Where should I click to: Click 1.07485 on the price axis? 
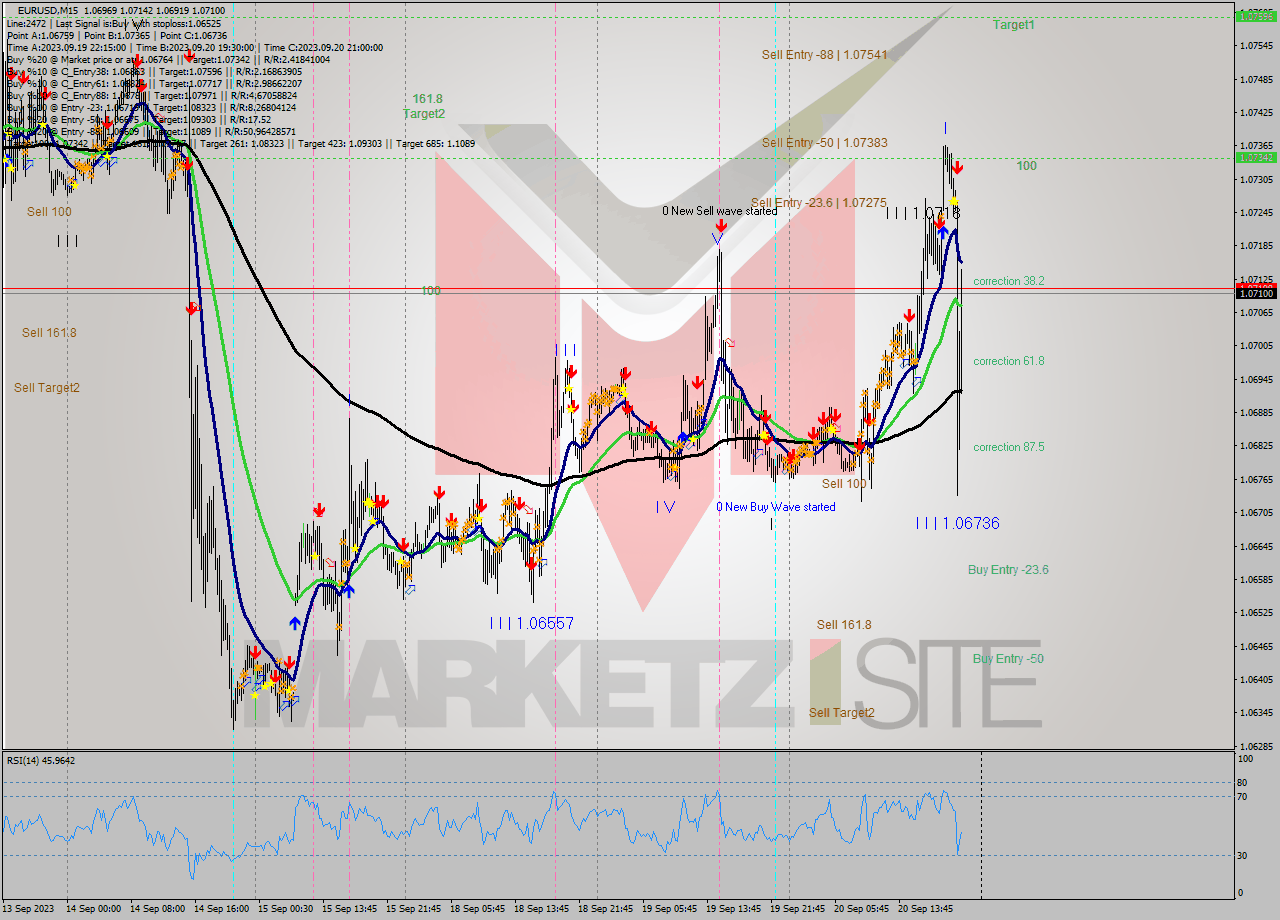pos(1256,79)
